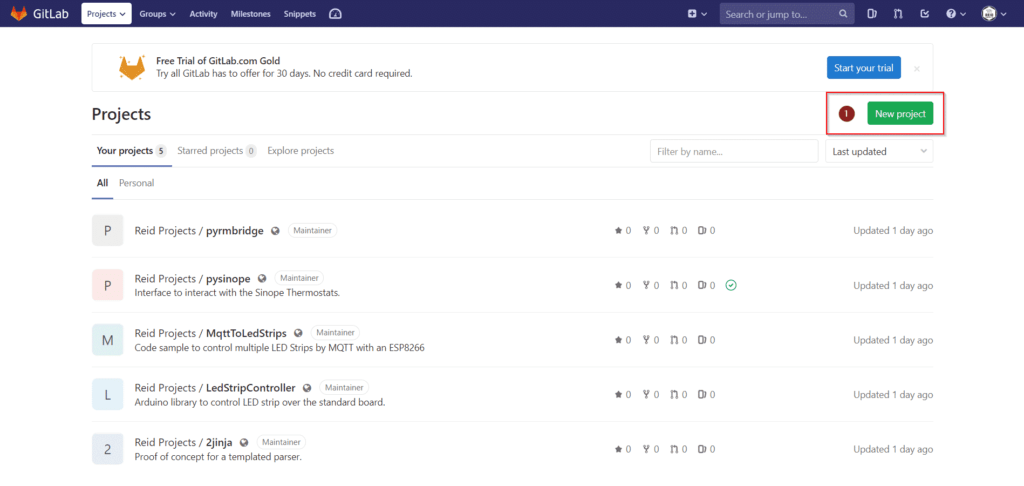Click Maintainer badge on LedStripController row
Viewport: 1024px width, 486px height.
[344, 387]
